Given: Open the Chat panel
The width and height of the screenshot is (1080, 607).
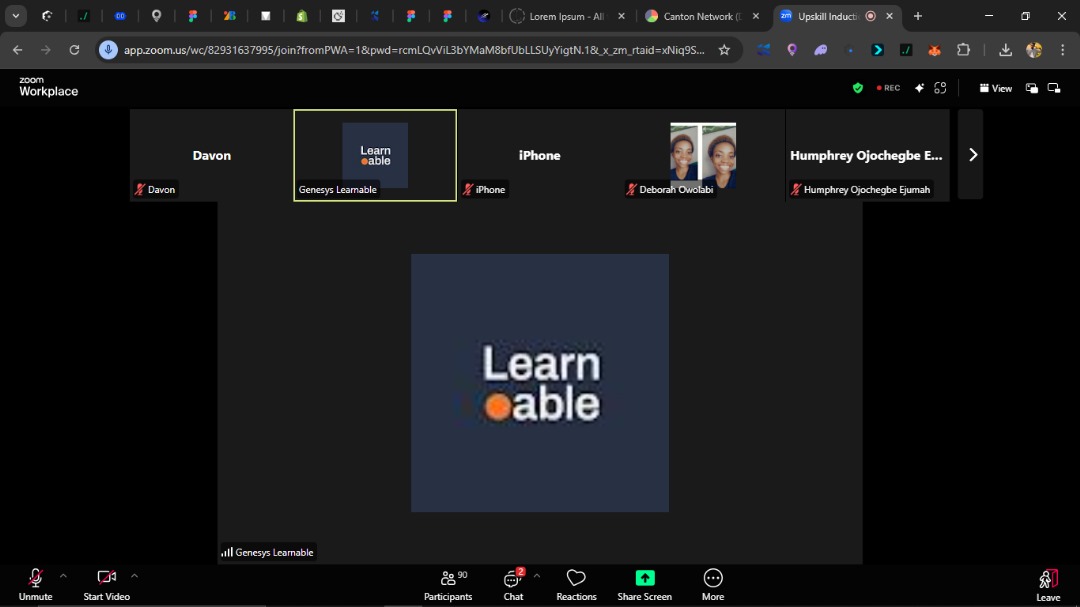Looking at the screenshot, I should 513,584.
